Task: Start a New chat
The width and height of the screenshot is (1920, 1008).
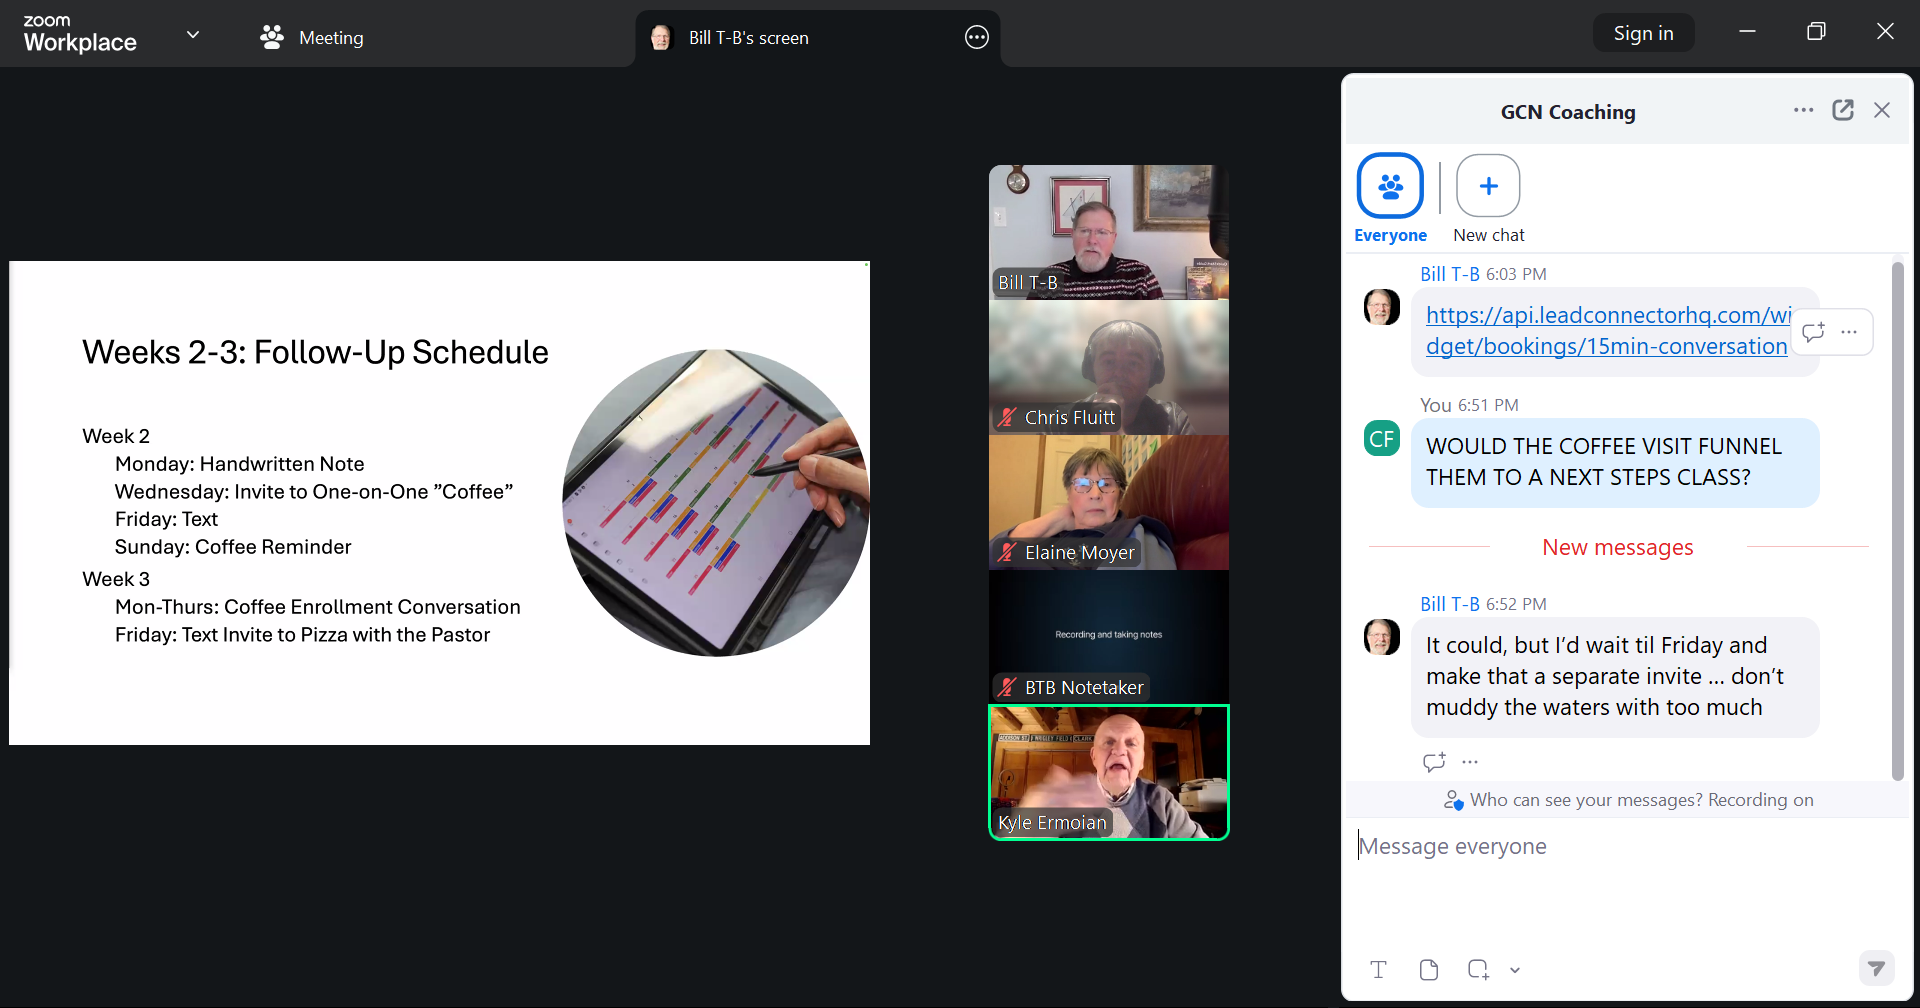Action: (1488, 187)
